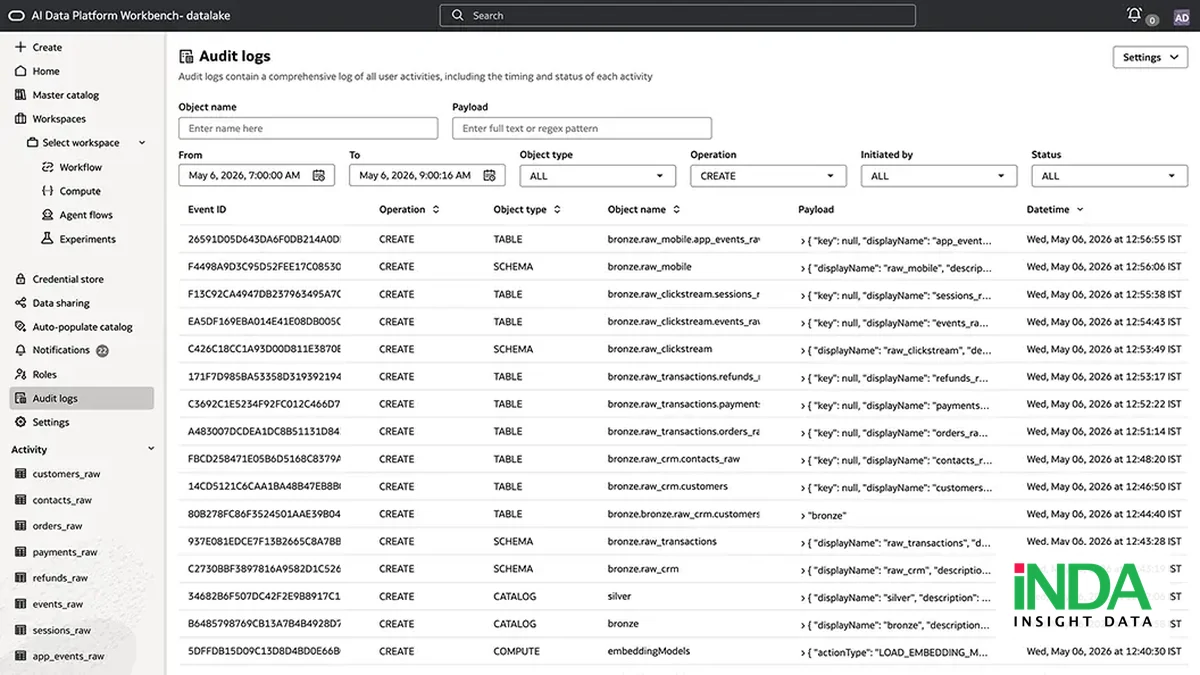This screenshot has height=675, width=1200.
Task: Click object name bronze.raw_crm.contacts_raw
Action: pyautogui.click(x=674, y=459)
